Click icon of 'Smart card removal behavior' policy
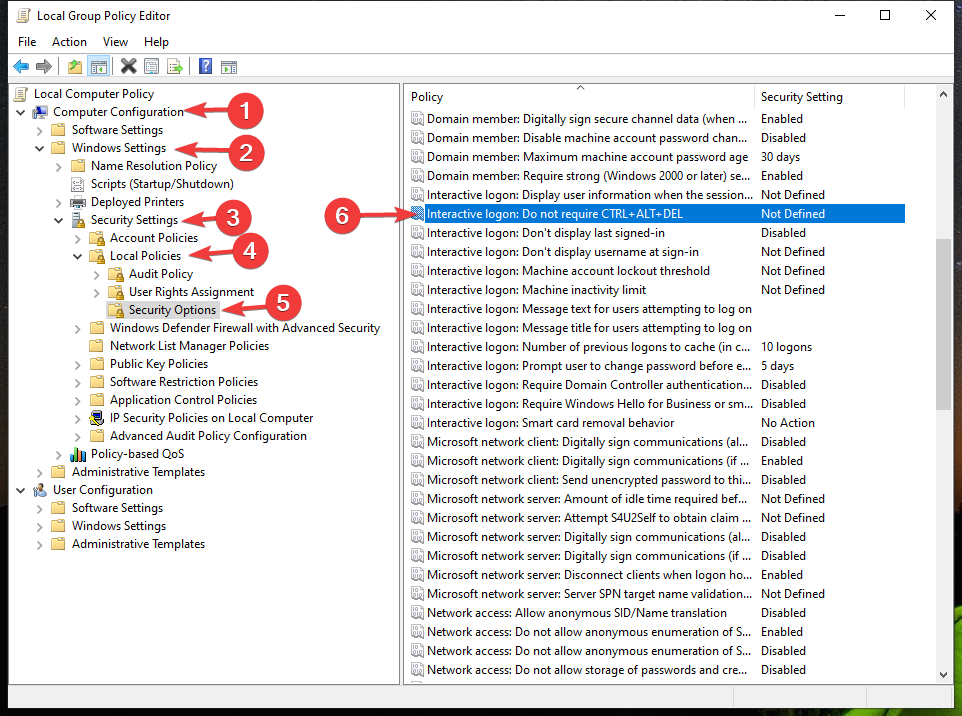 point(417,423)
